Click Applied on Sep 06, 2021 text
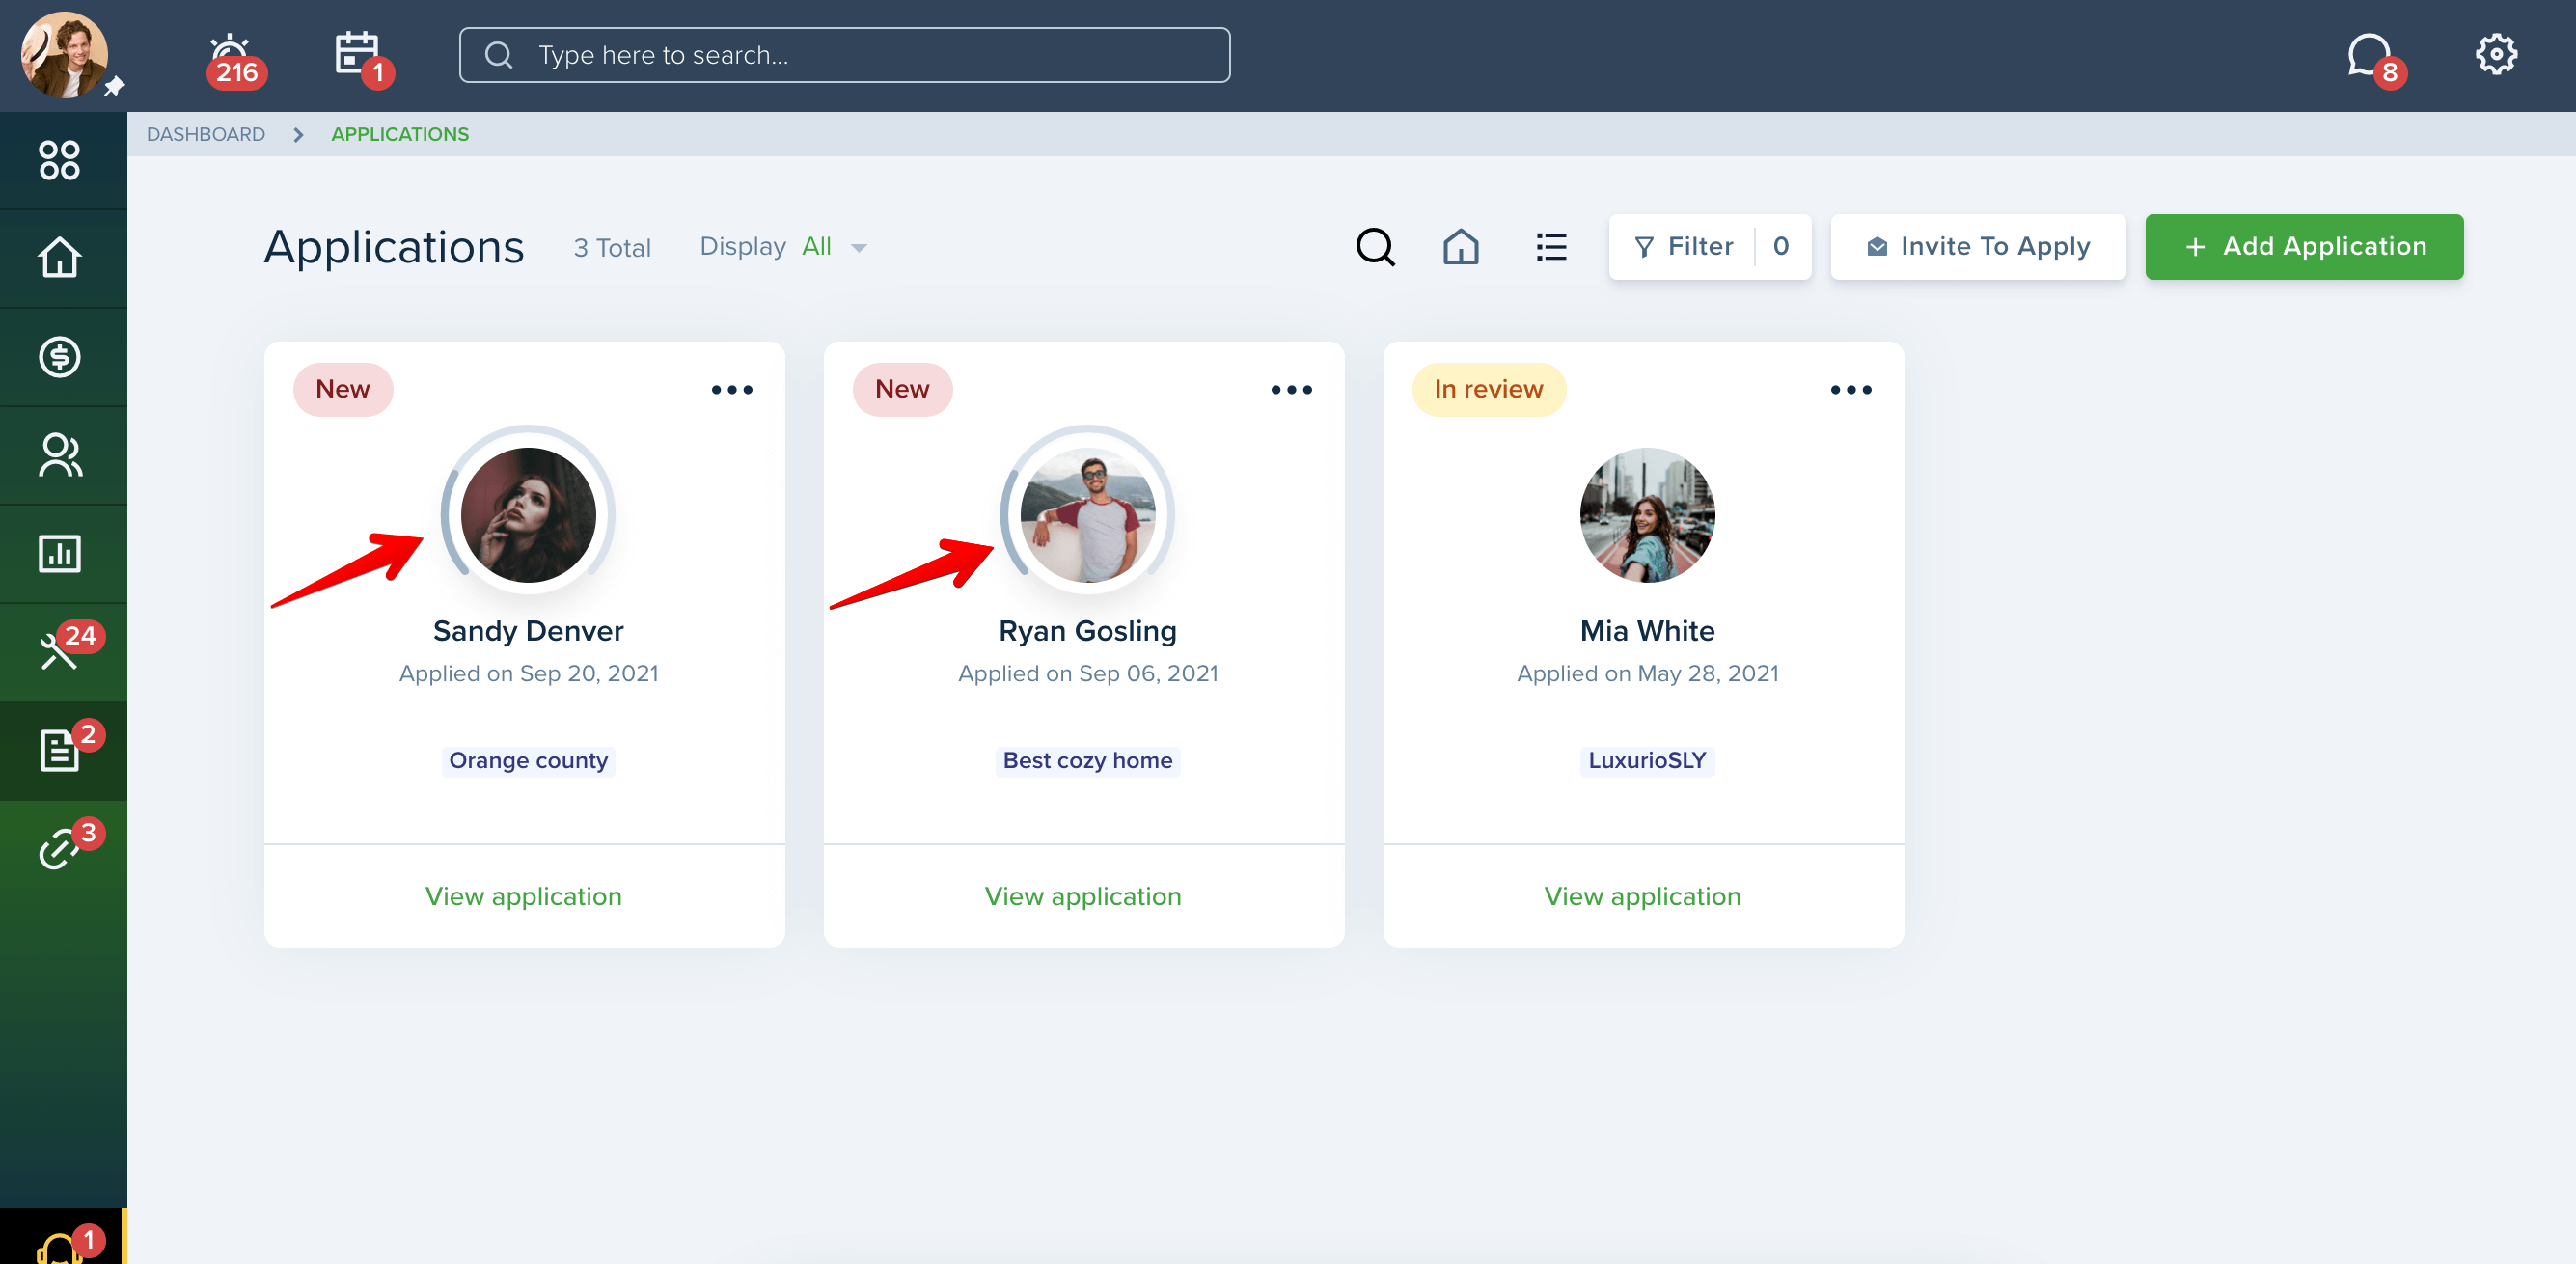 1088,674
